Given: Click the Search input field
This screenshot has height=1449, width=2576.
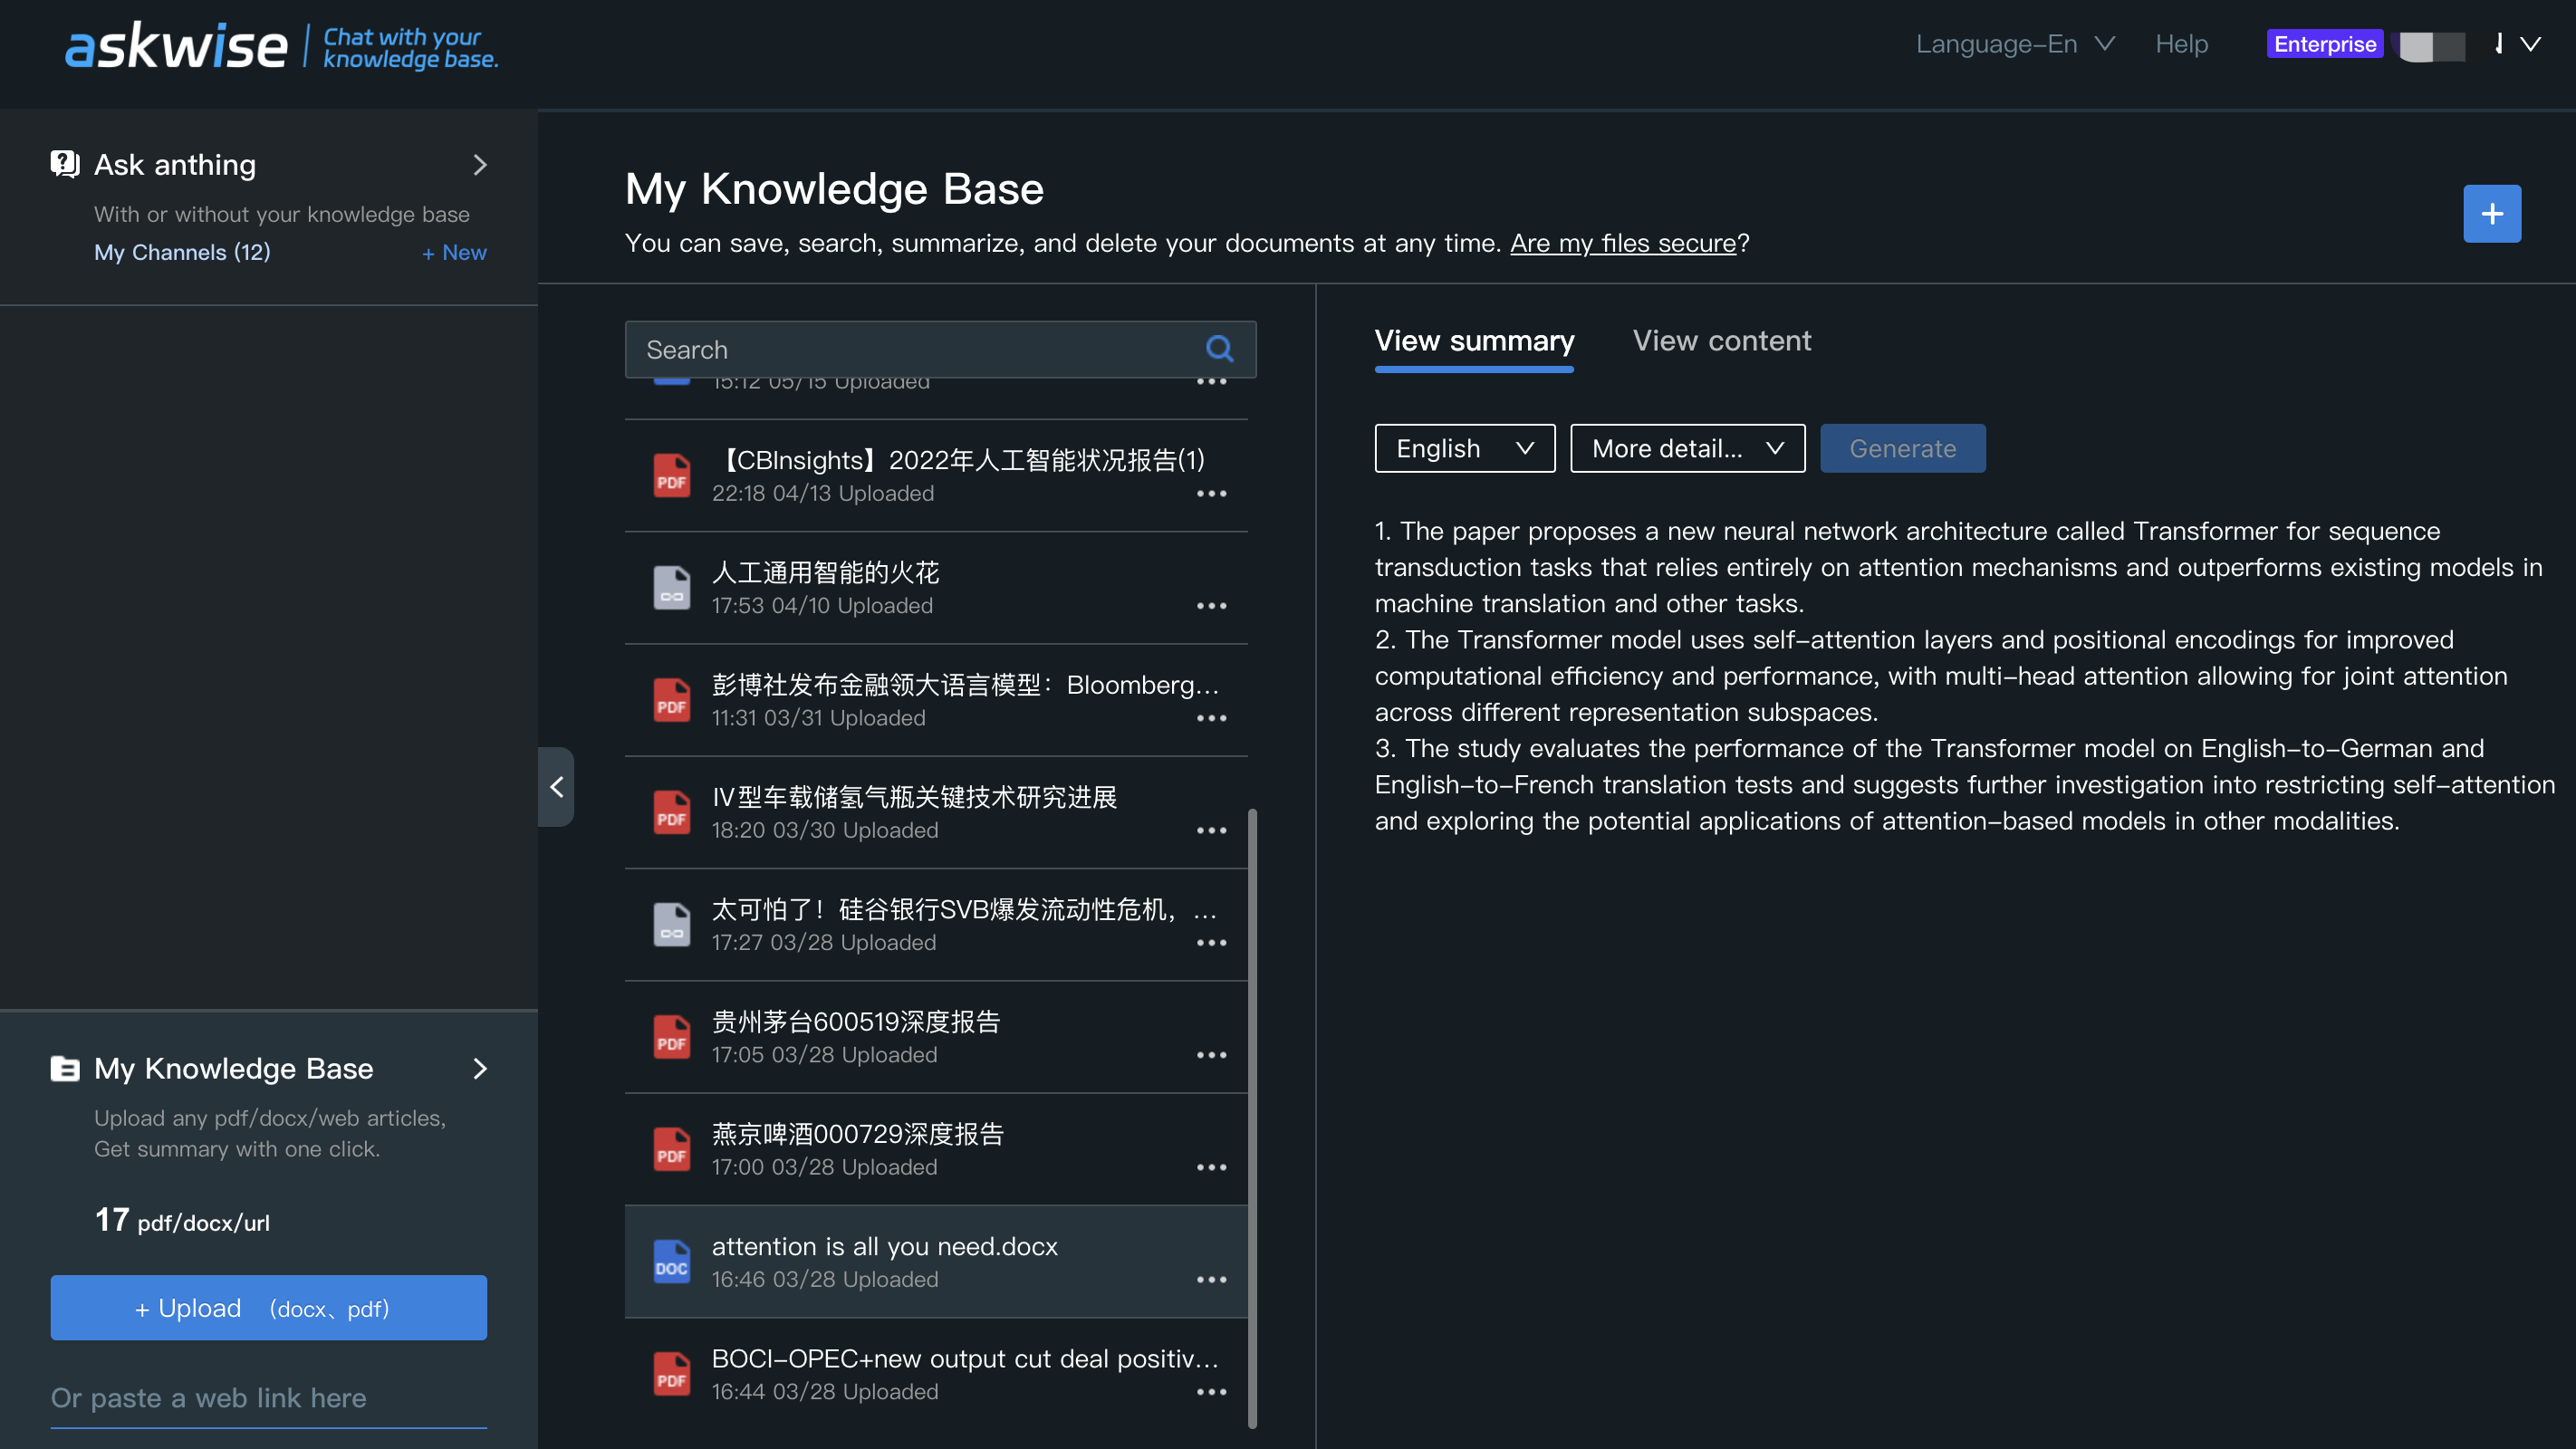Looking at the screenshot, I should 940,349.
